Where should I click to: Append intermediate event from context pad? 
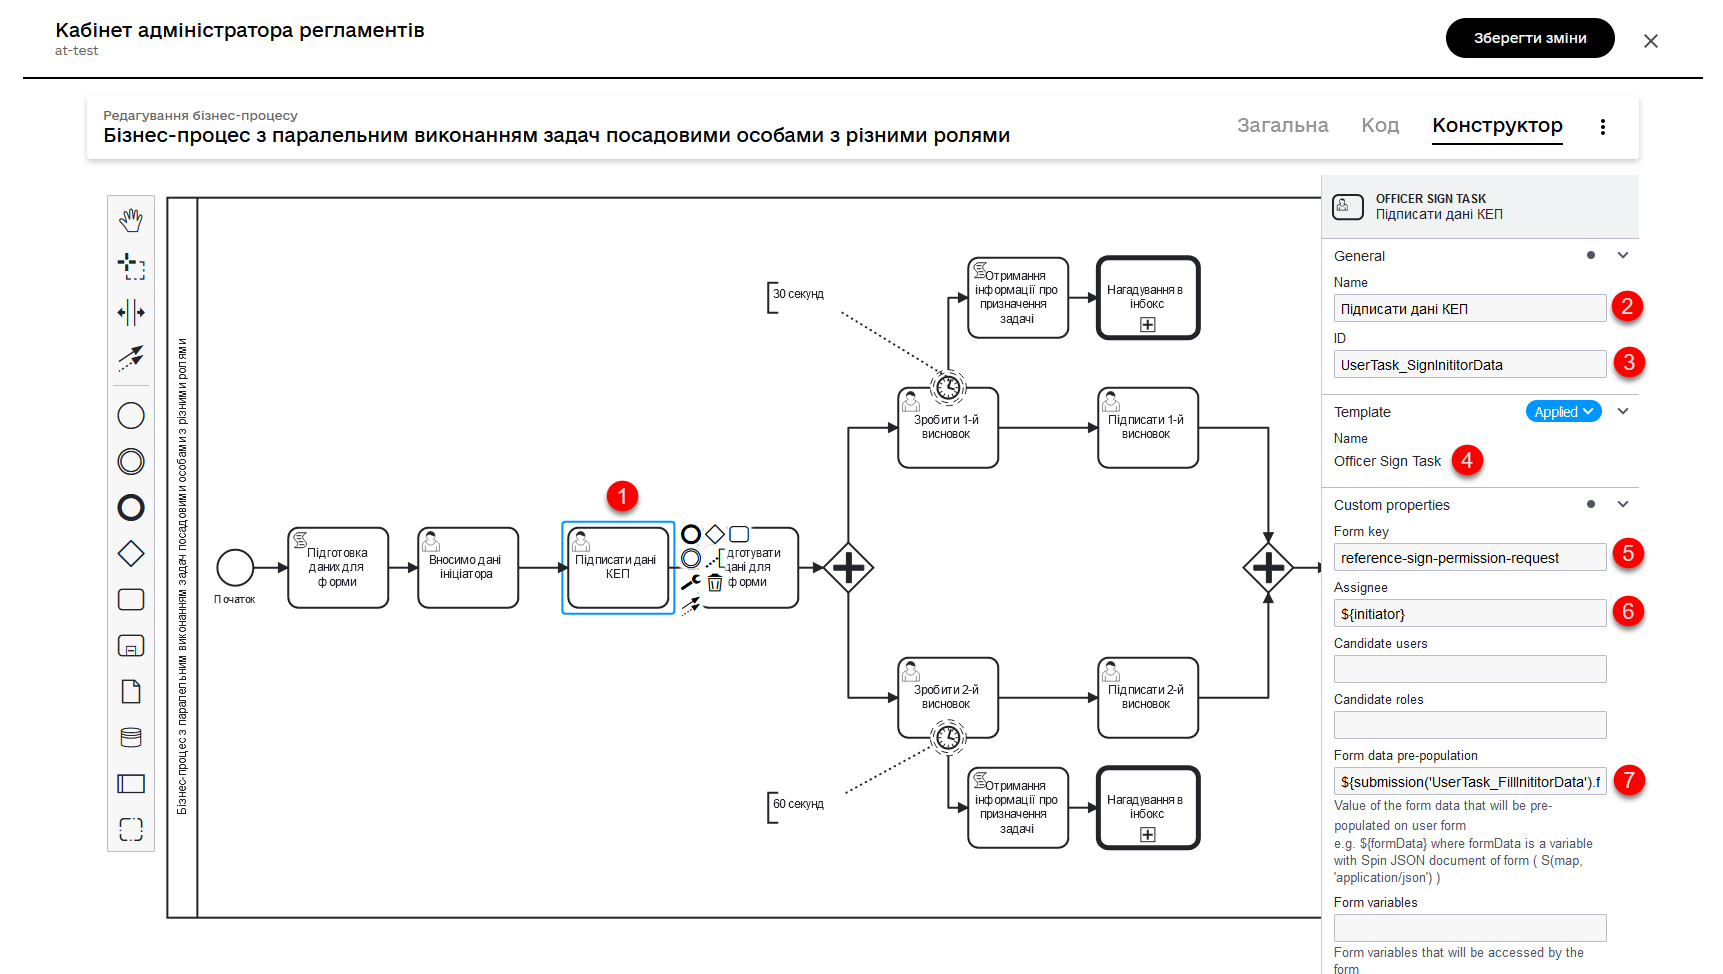[691, 558]
